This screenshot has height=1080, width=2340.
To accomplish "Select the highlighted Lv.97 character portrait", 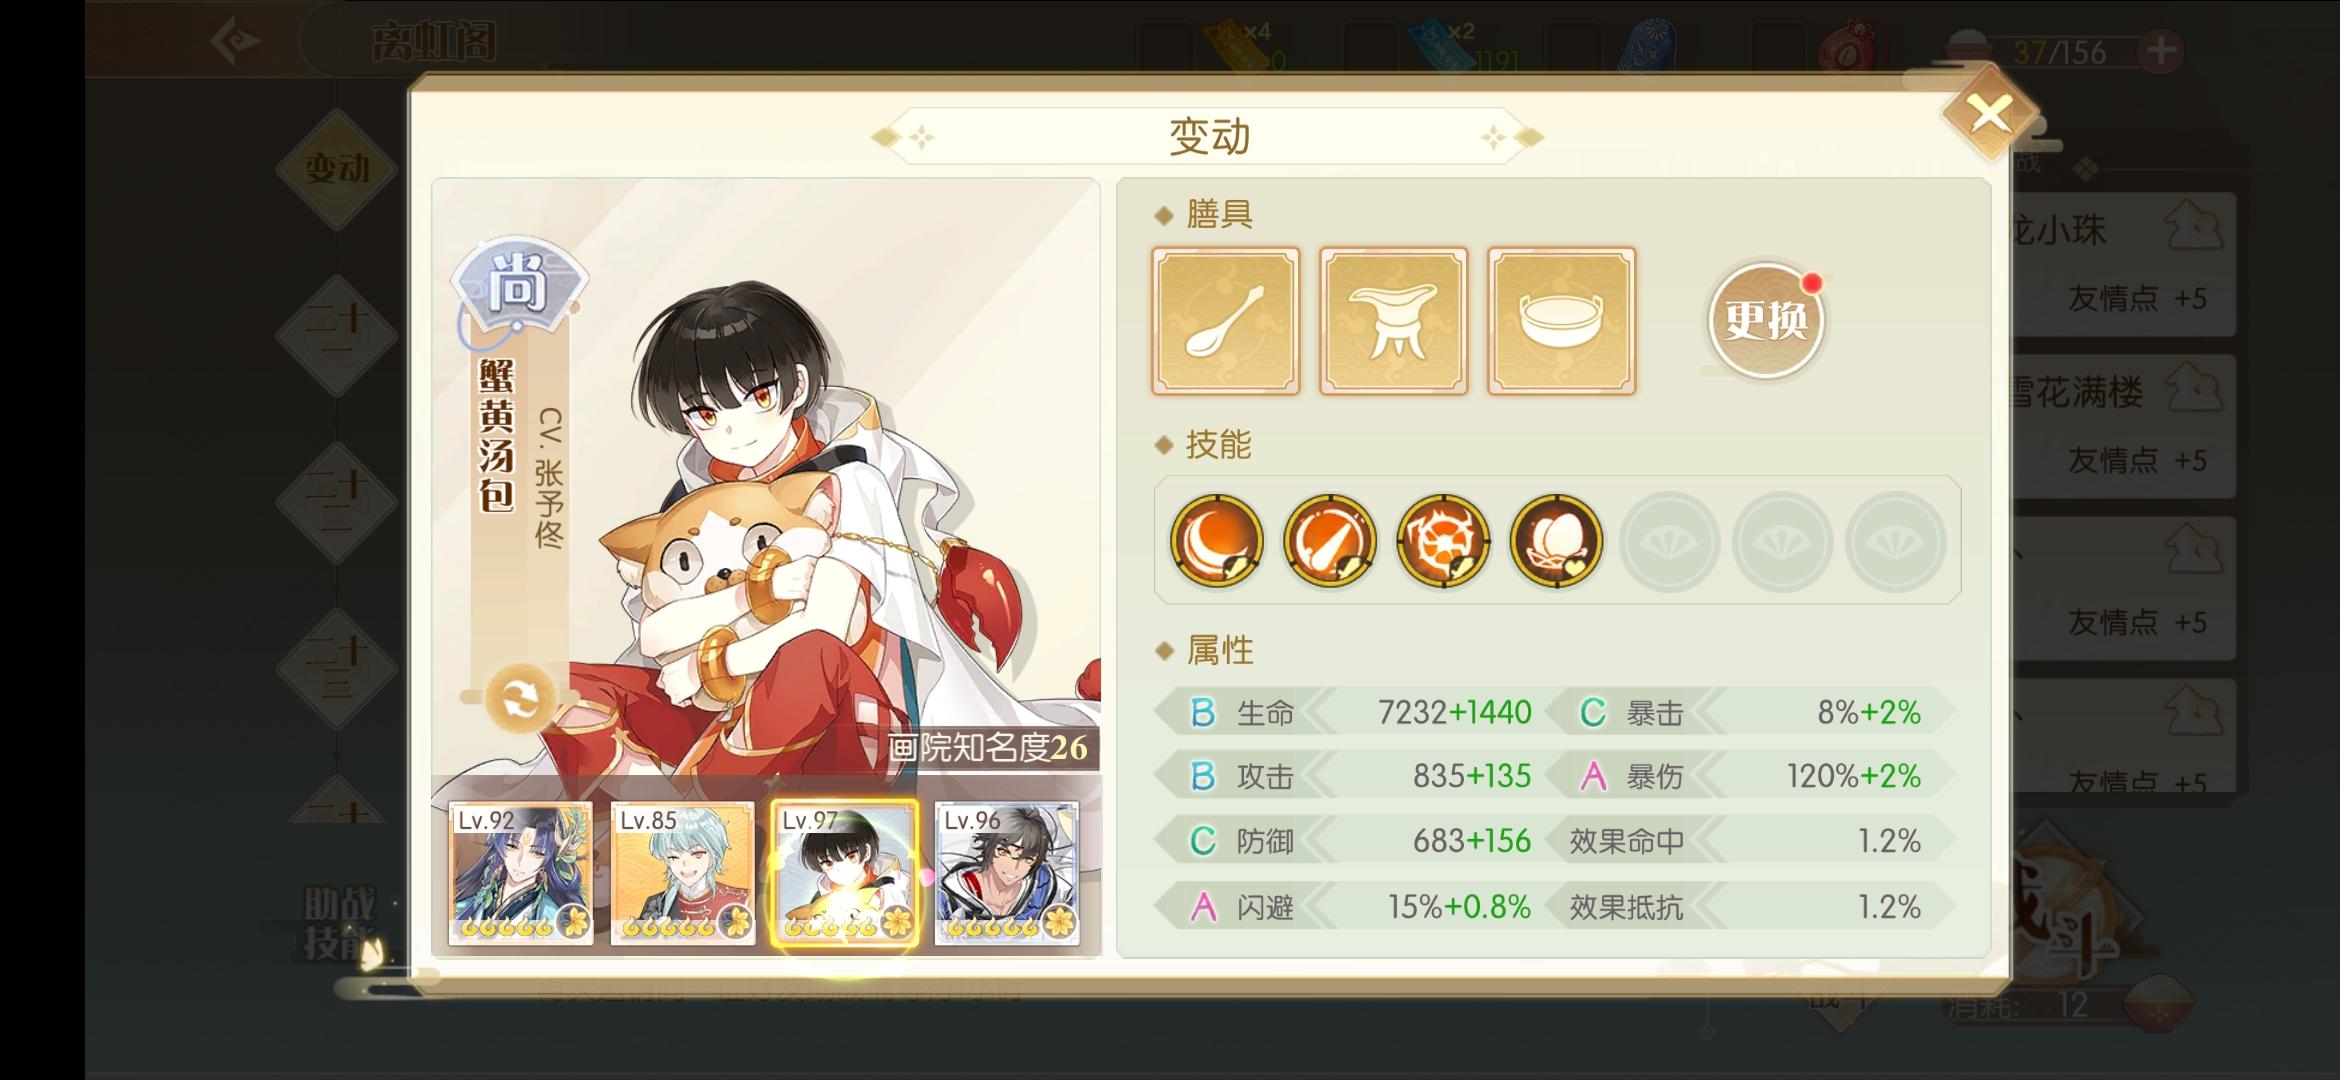I will pos(845,873).
